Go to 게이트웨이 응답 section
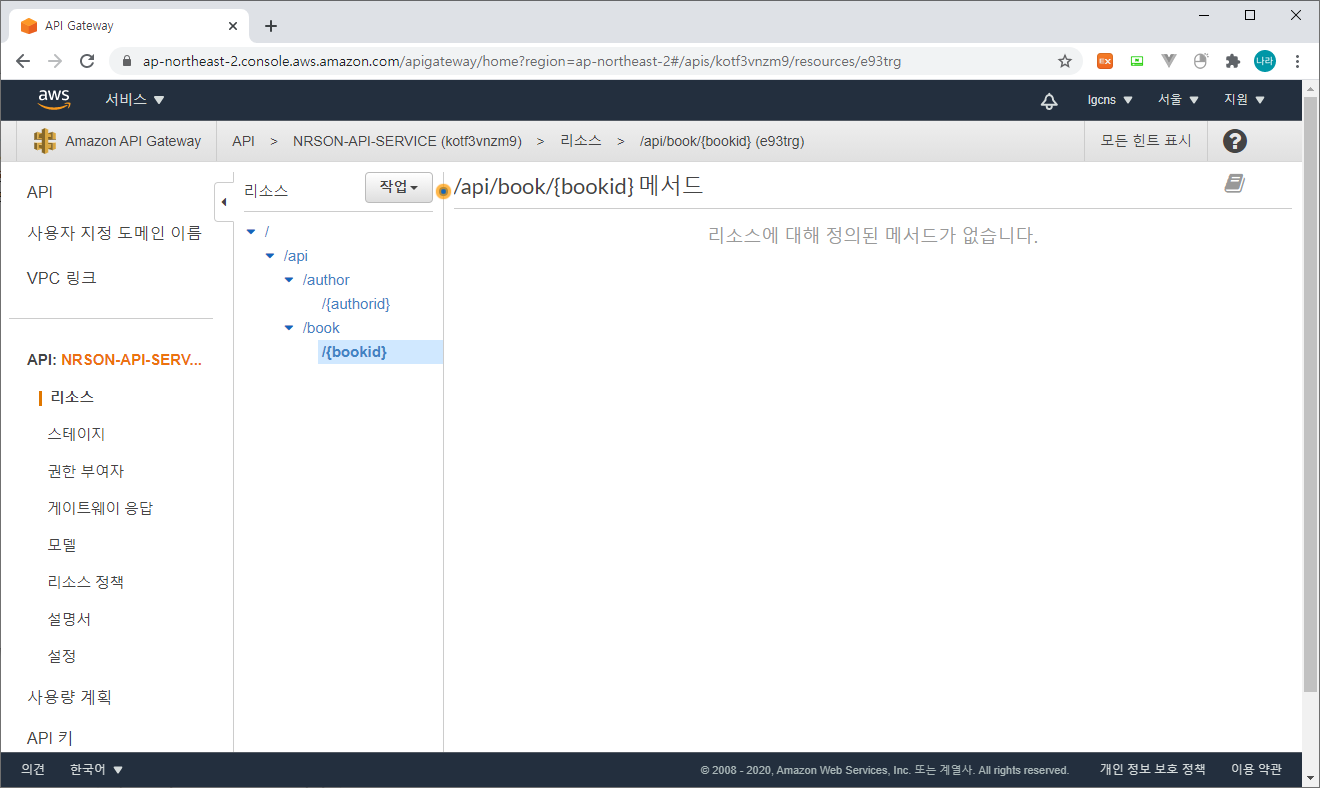The width and height of the screenshot is (1320, 788). (100, 508)
